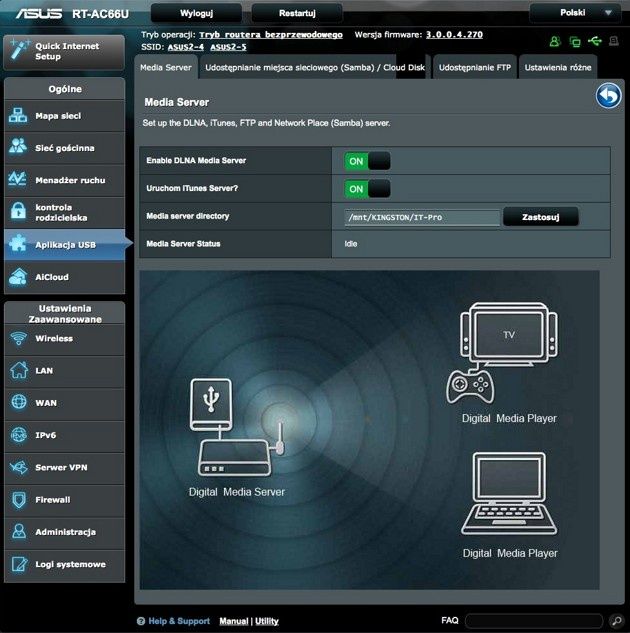This screenshot has height=633, width=630.
Task: Click the laptop Digital Media Player illustration
Action: point(509,493)
